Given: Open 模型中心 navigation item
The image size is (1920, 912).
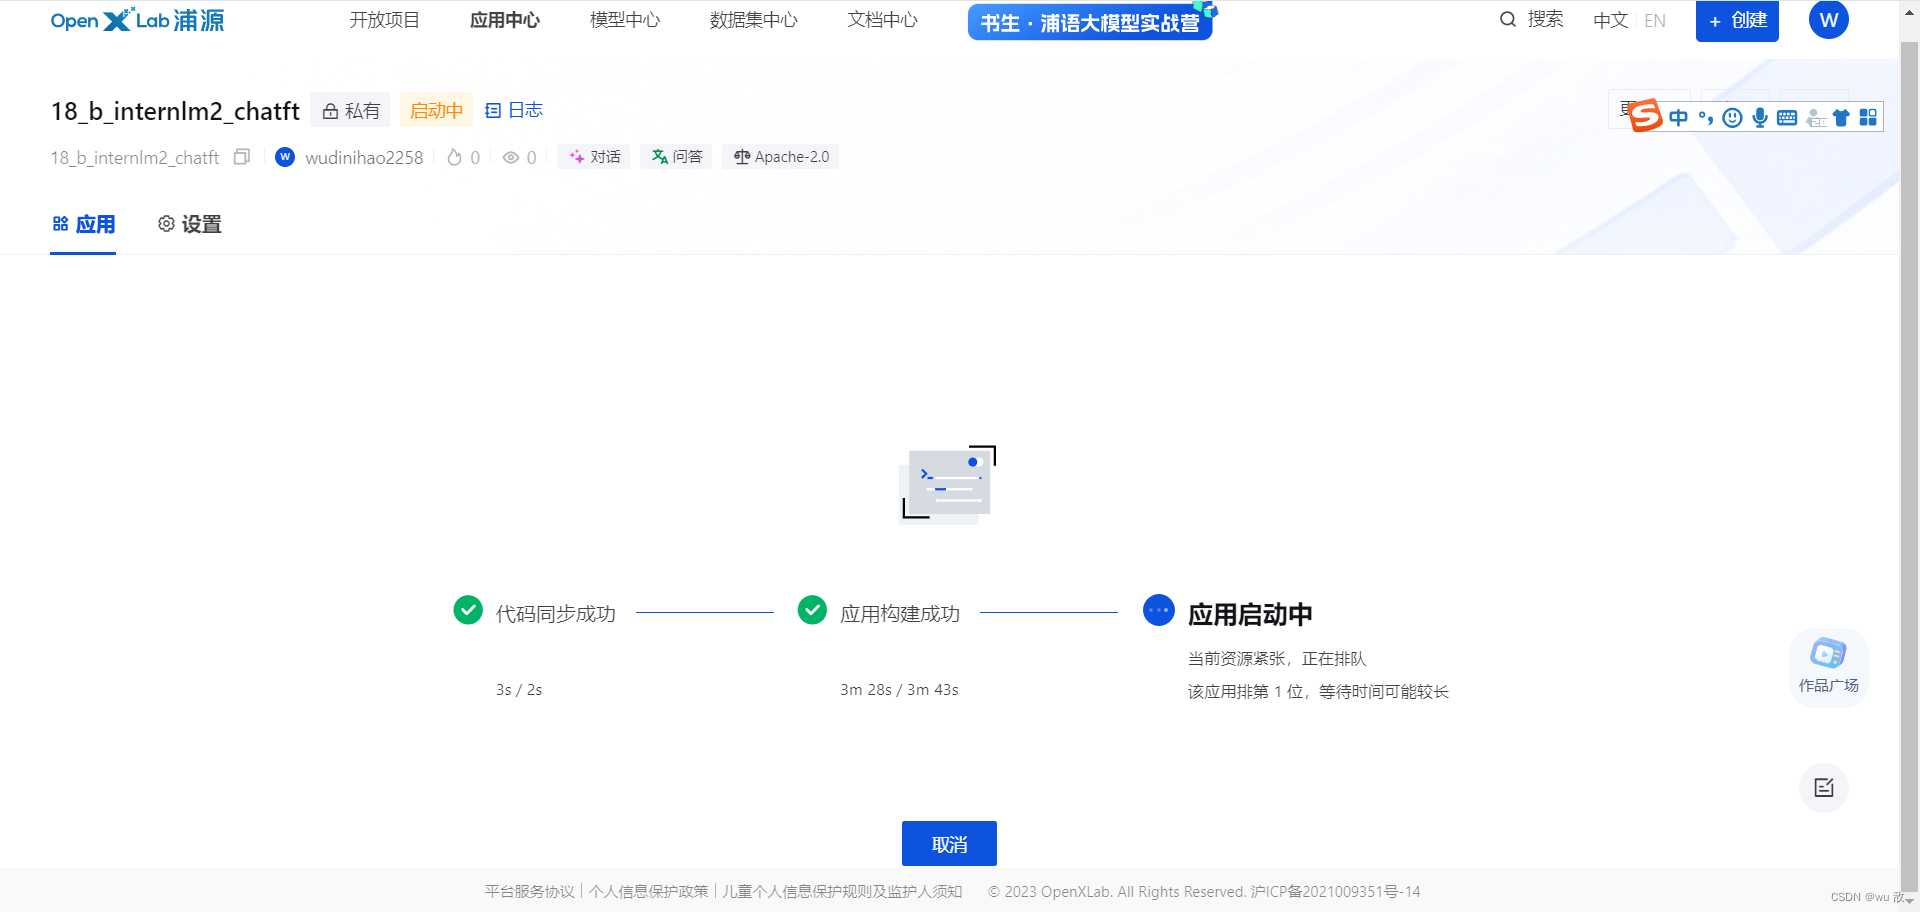Looking at the screenshot, I should [x=625, y=20].
